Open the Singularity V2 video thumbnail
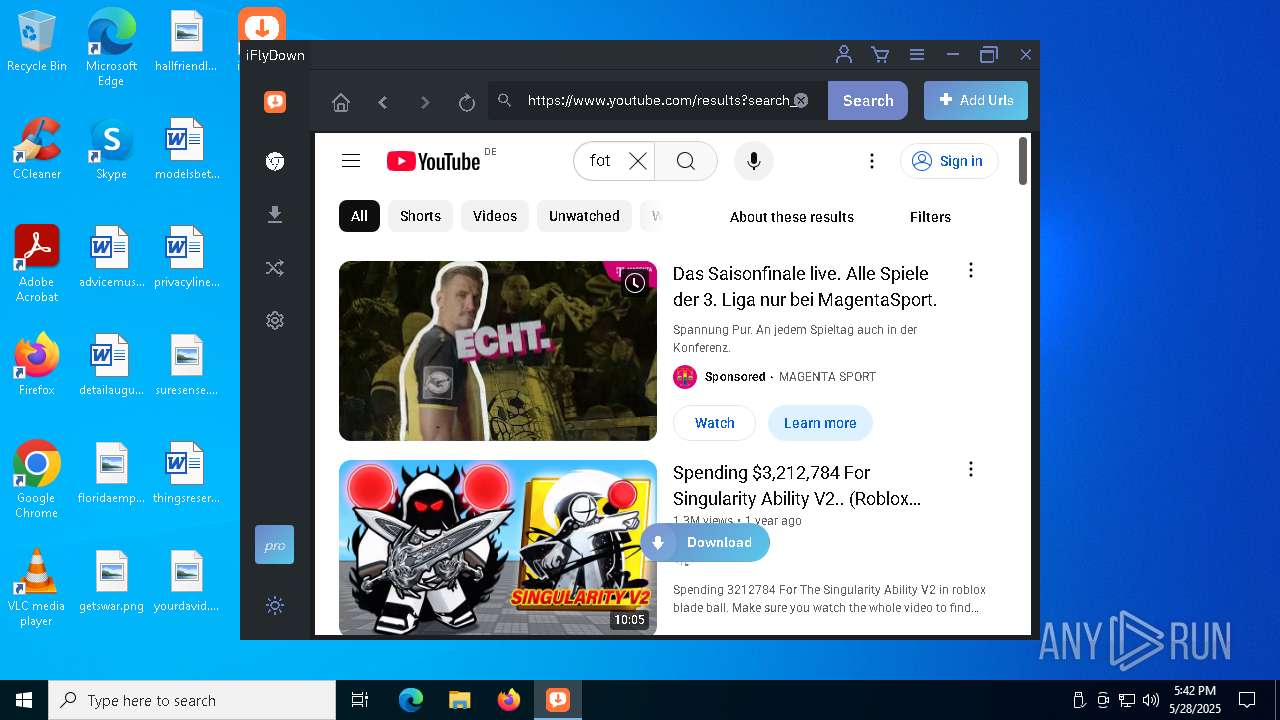This screenshot has height=720, width=1280. pos(498,547)
